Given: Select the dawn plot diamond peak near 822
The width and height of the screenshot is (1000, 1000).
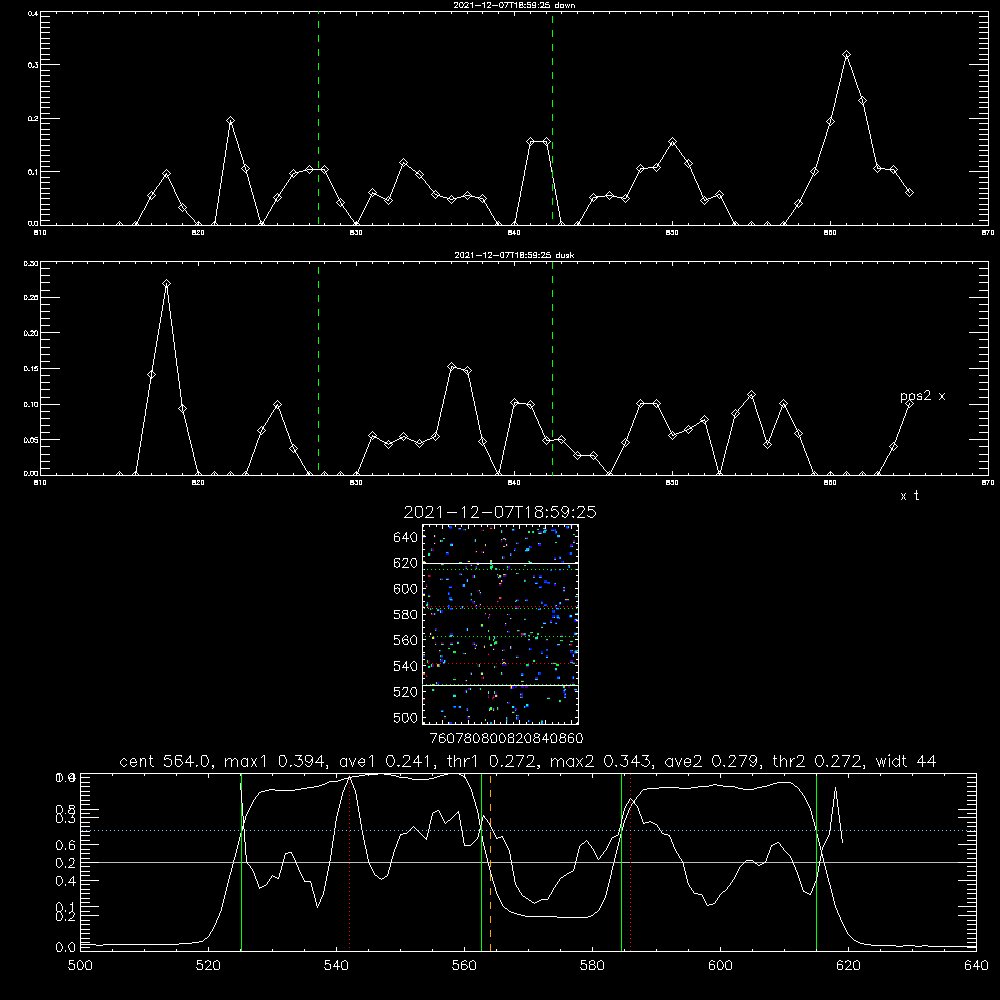Looking at the screenshot, I should 230,121.
